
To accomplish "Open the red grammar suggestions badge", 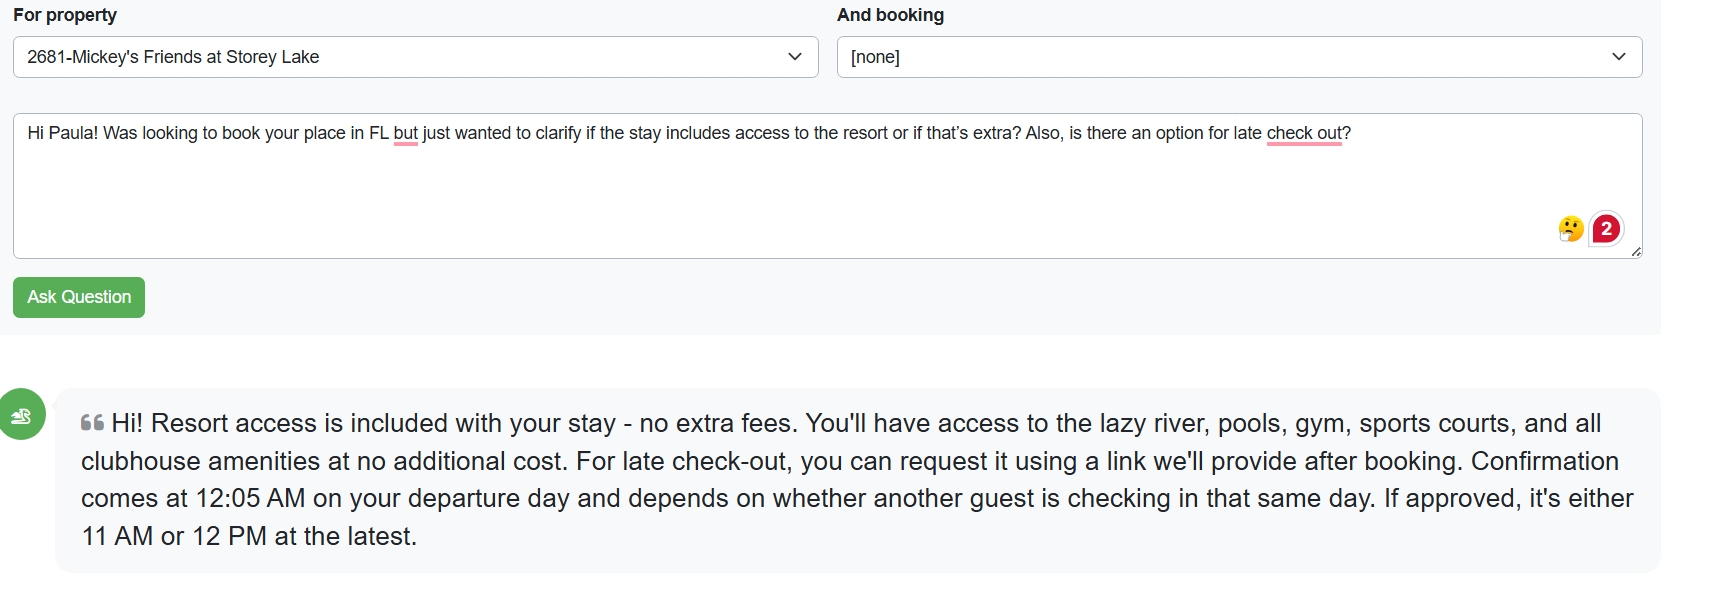I will (x=1606, y=229).
